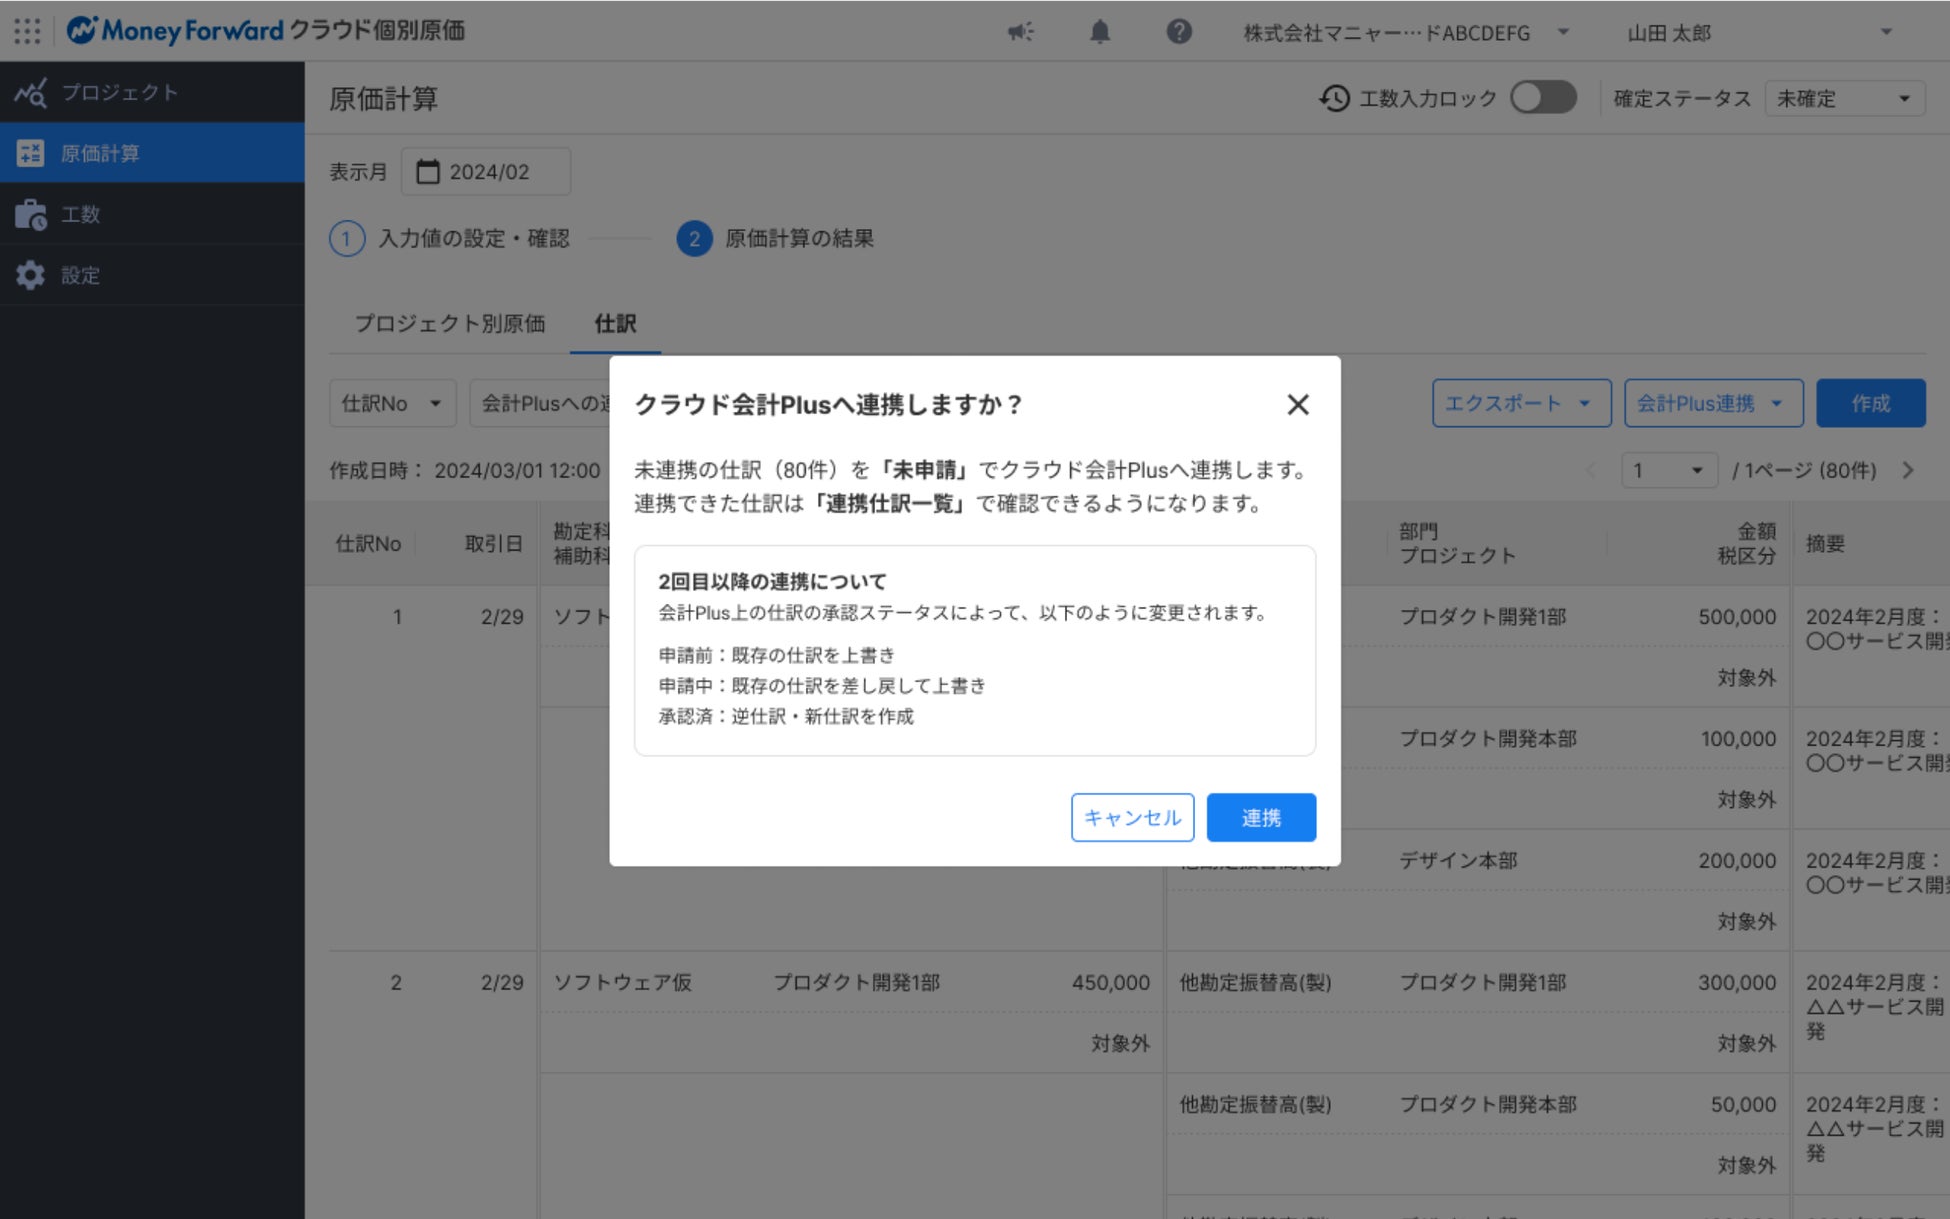Open 工数 sidebar item
The width and height of the screenshot is (1950, 1219).
80,214
